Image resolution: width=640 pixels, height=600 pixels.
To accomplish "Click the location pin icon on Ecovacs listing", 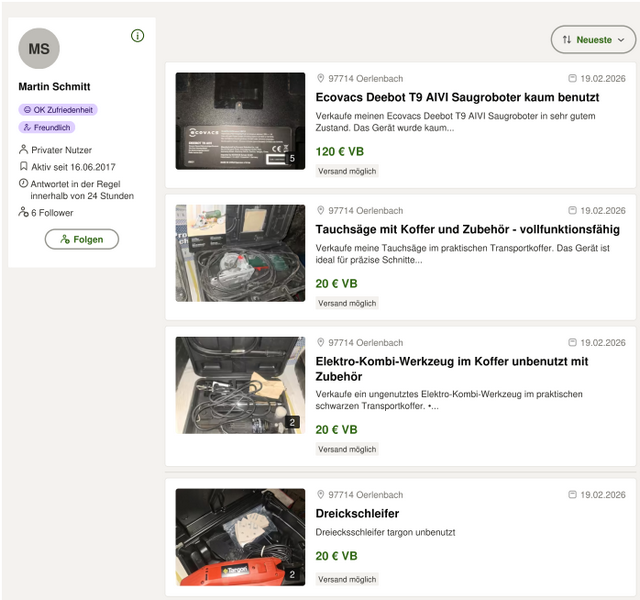I will [x=321, y=78].
